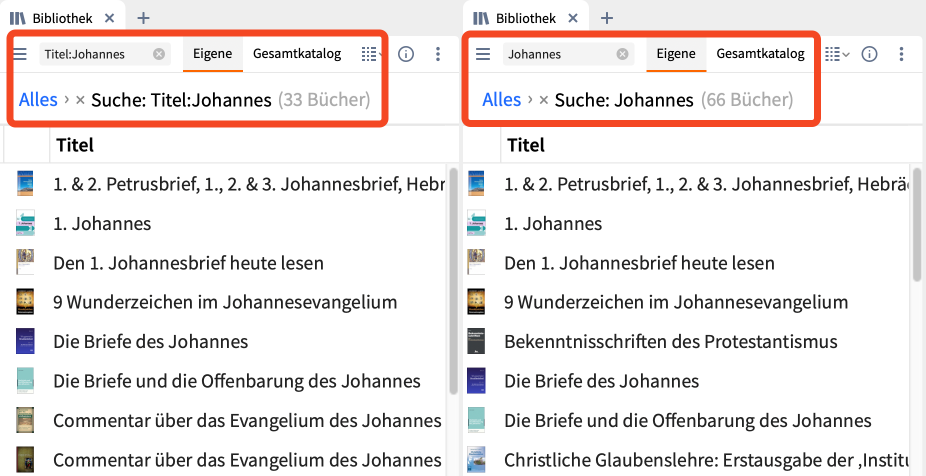Switch right panel to Gesamtkatalog
926x476 pixels.
(x=760, y=54)
